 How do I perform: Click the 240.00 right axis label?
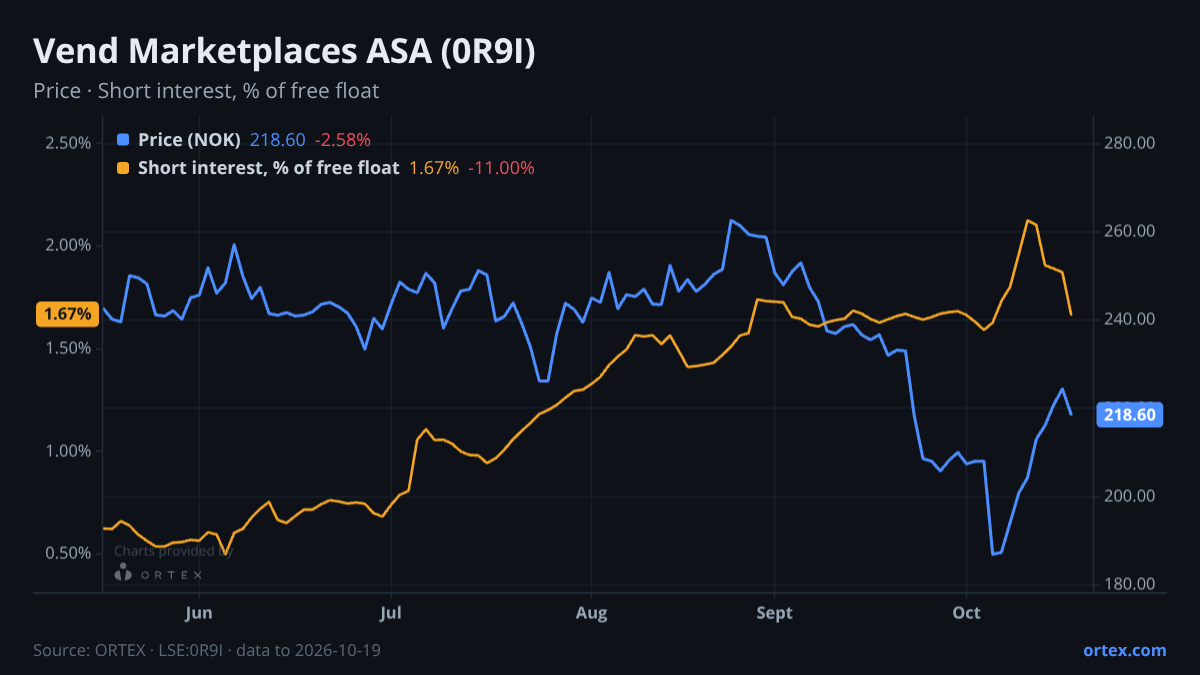click(1130, 319)
